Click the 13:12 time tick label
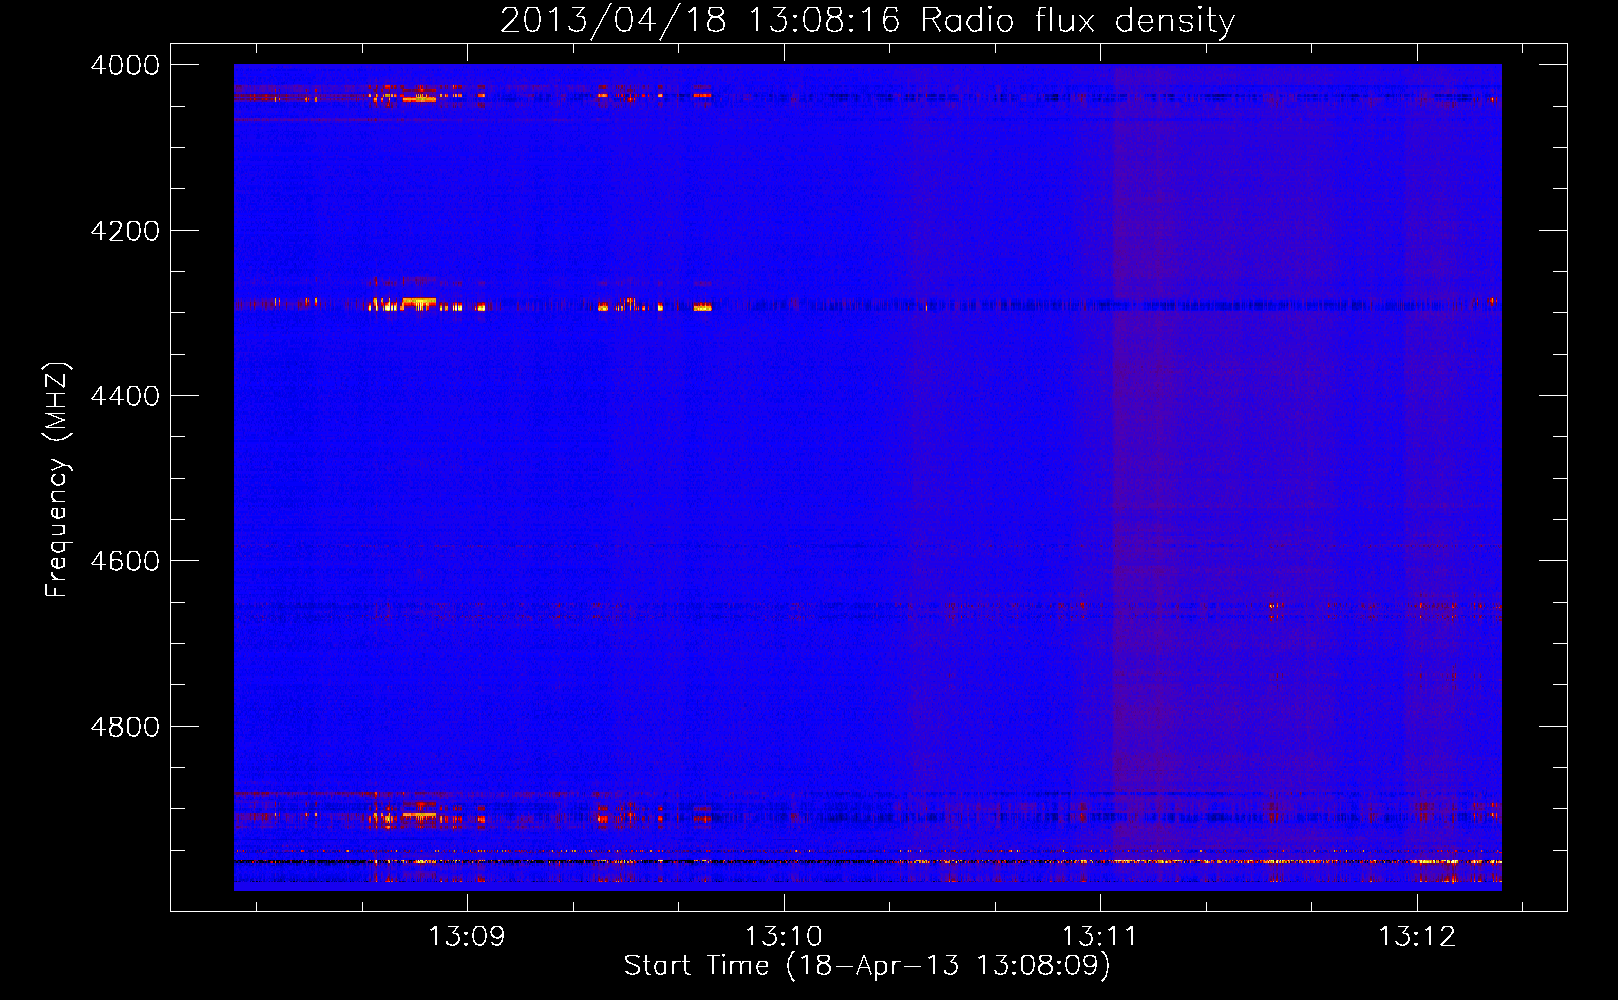Image resolution: width=1618 pixels, height=1000 pixels. [1417, 937]
